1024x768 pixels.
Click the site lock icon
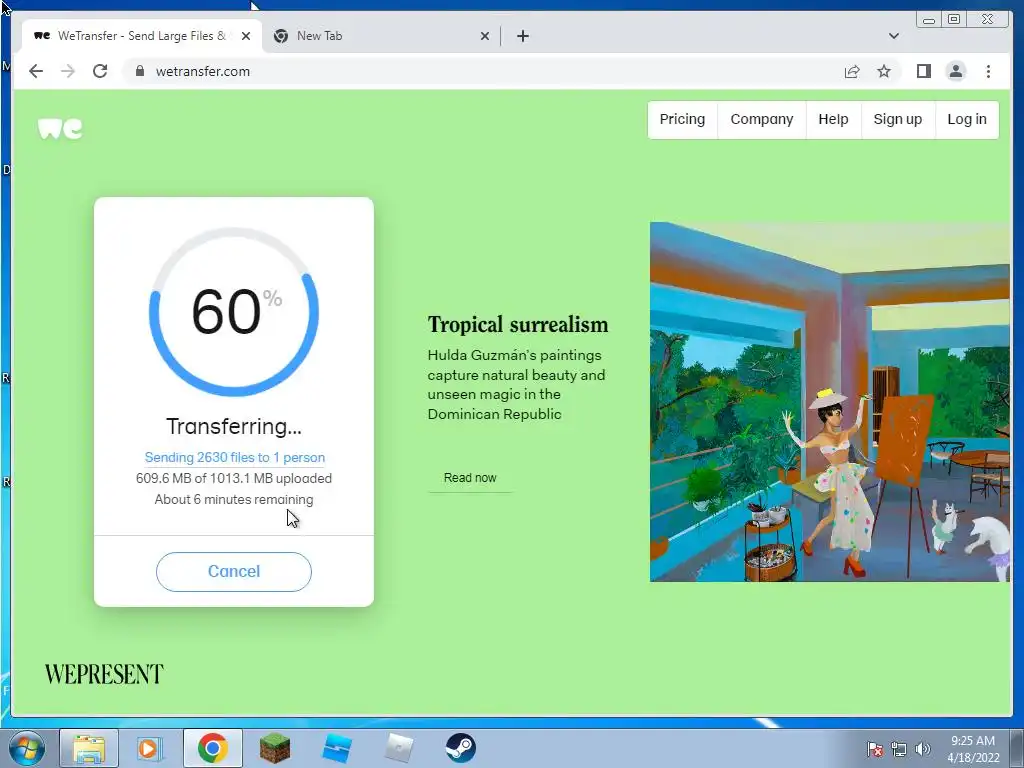139,71
